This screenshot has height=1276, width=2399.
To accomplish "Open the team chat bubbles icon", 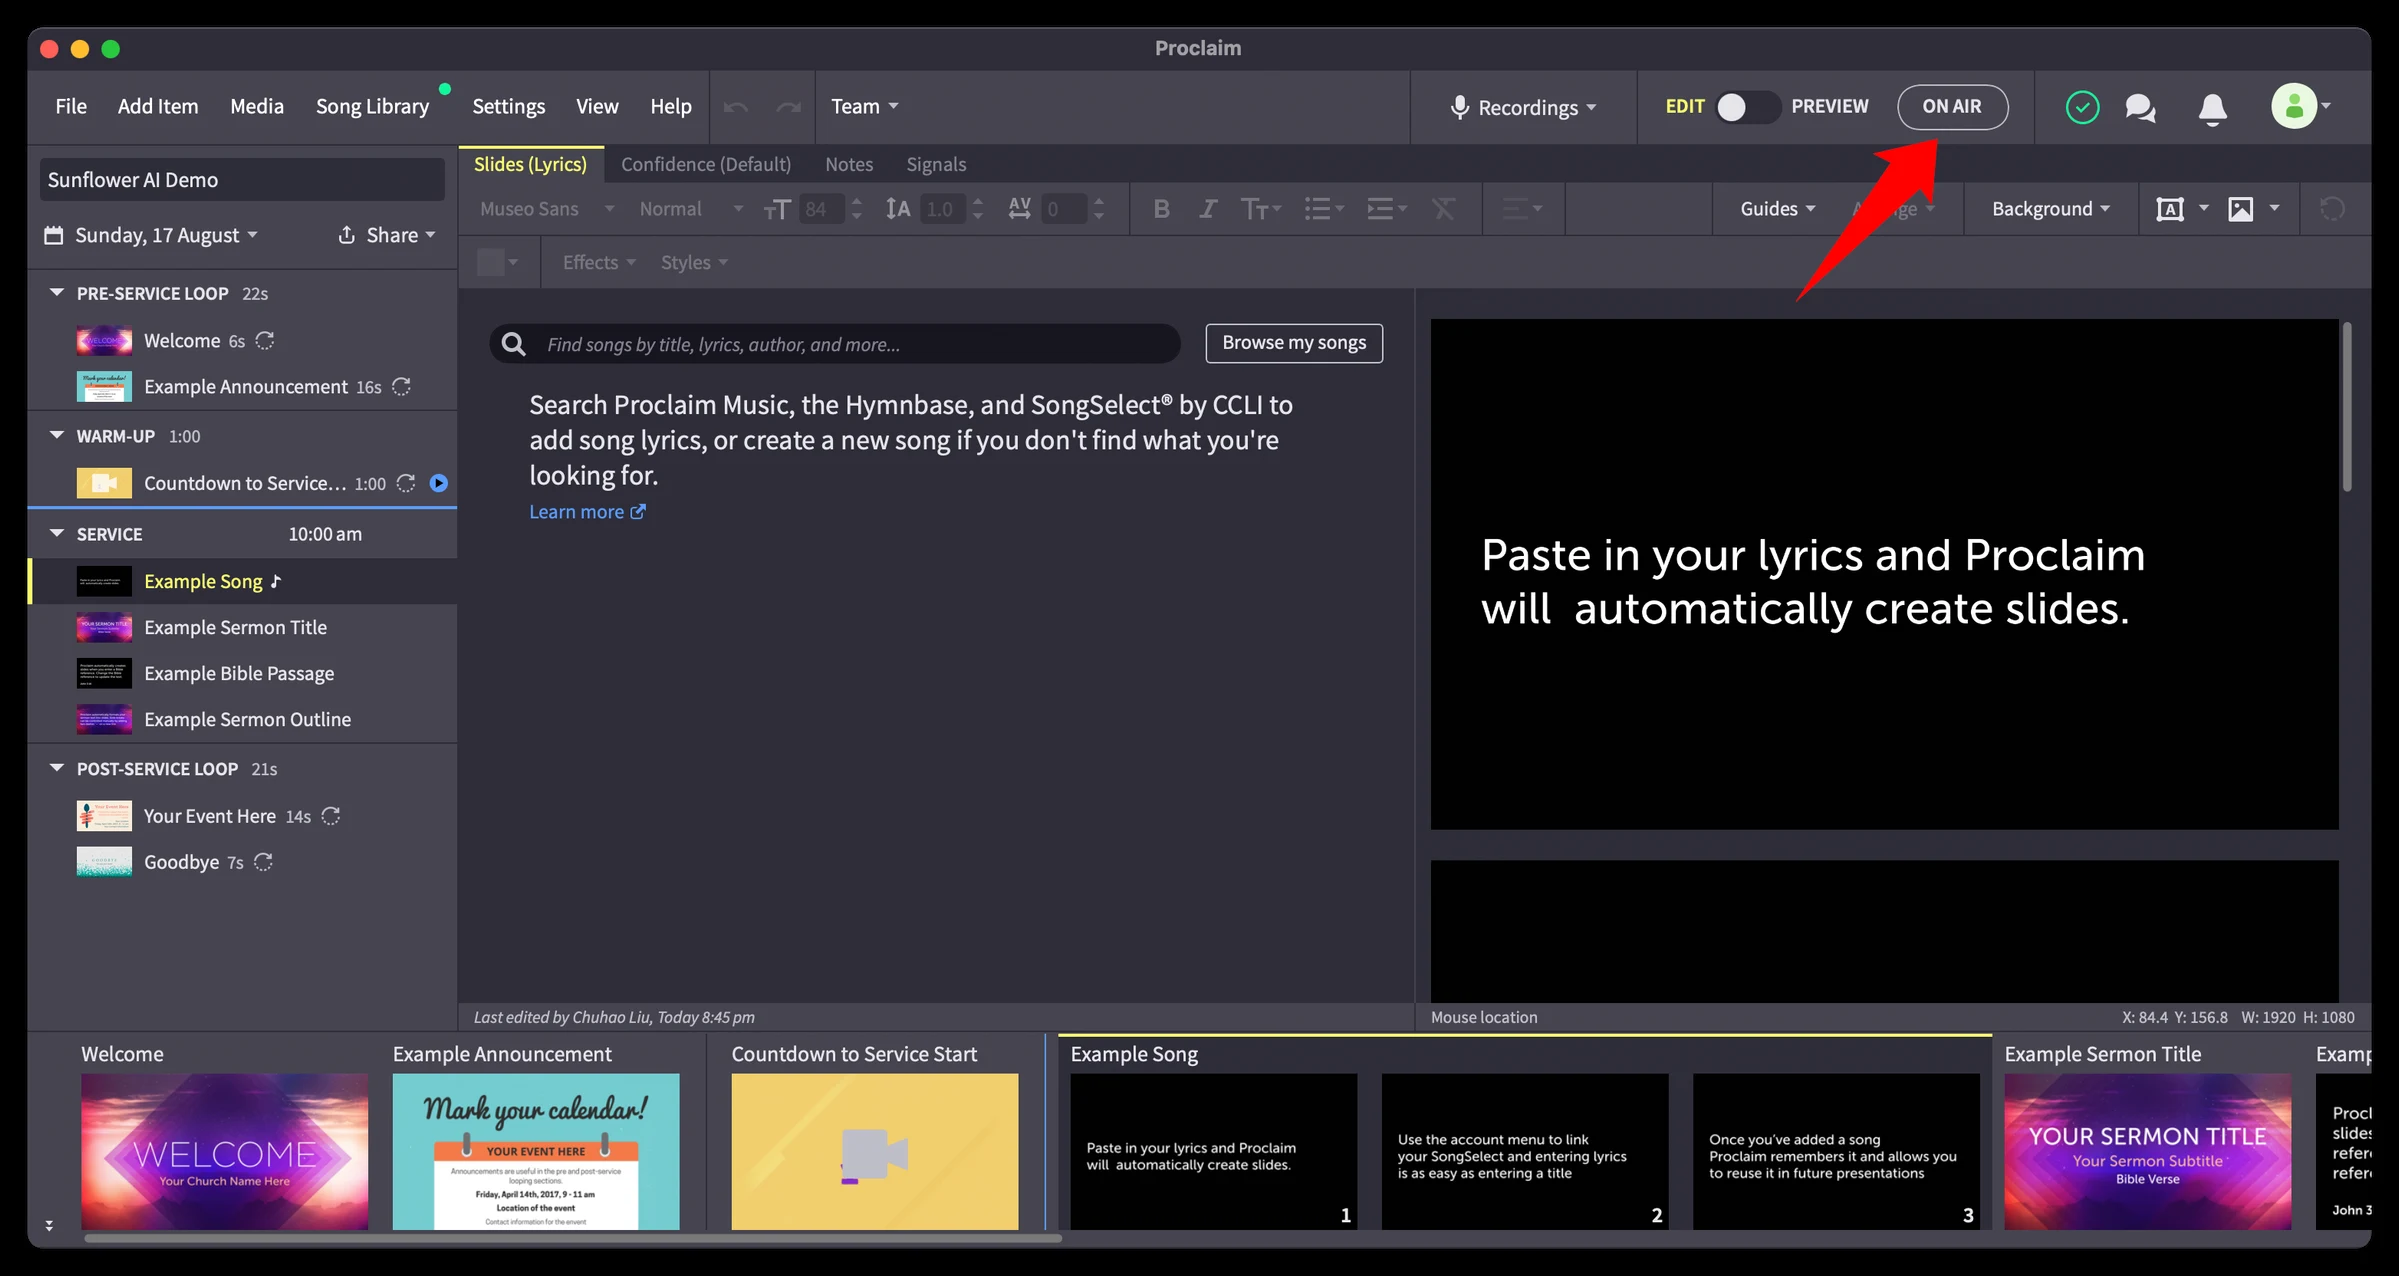I will pyautogui.click(x=2140, y=107).
